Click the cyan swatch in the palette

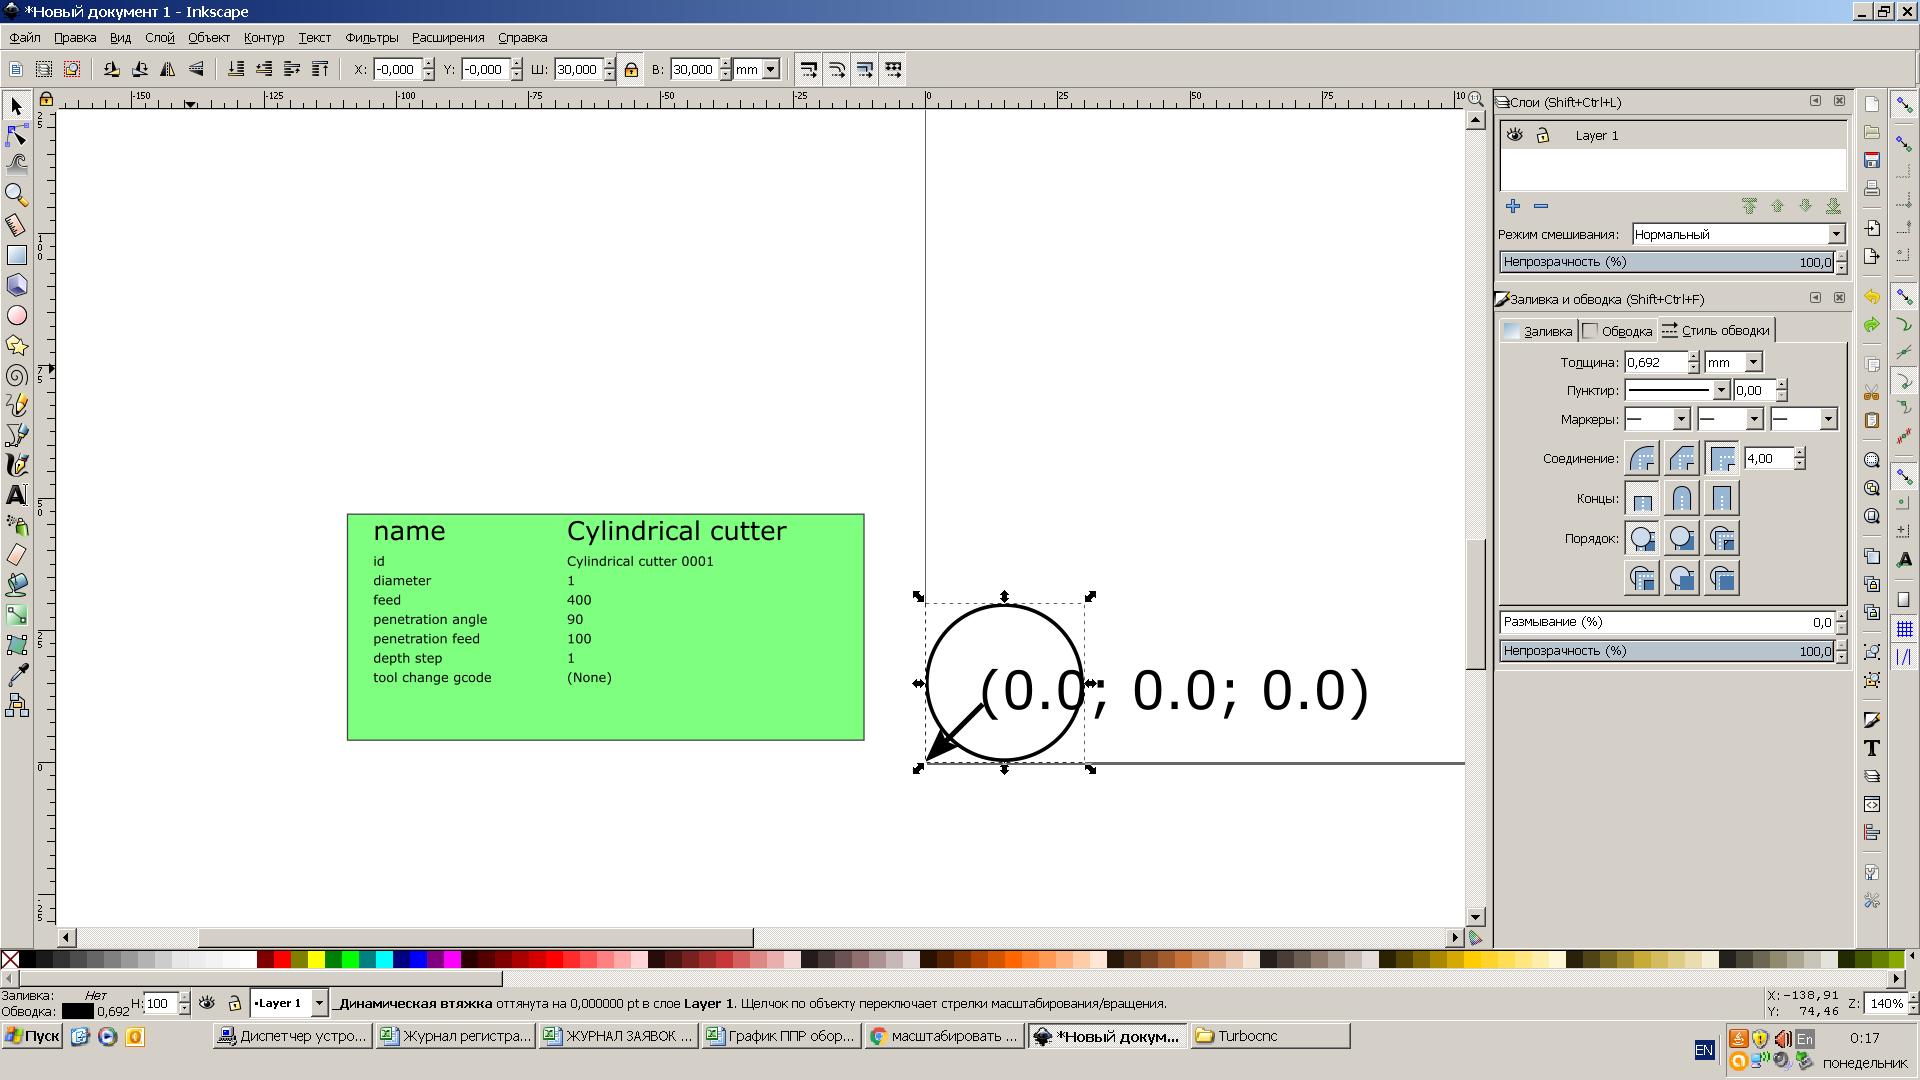[x=384, y=960]
